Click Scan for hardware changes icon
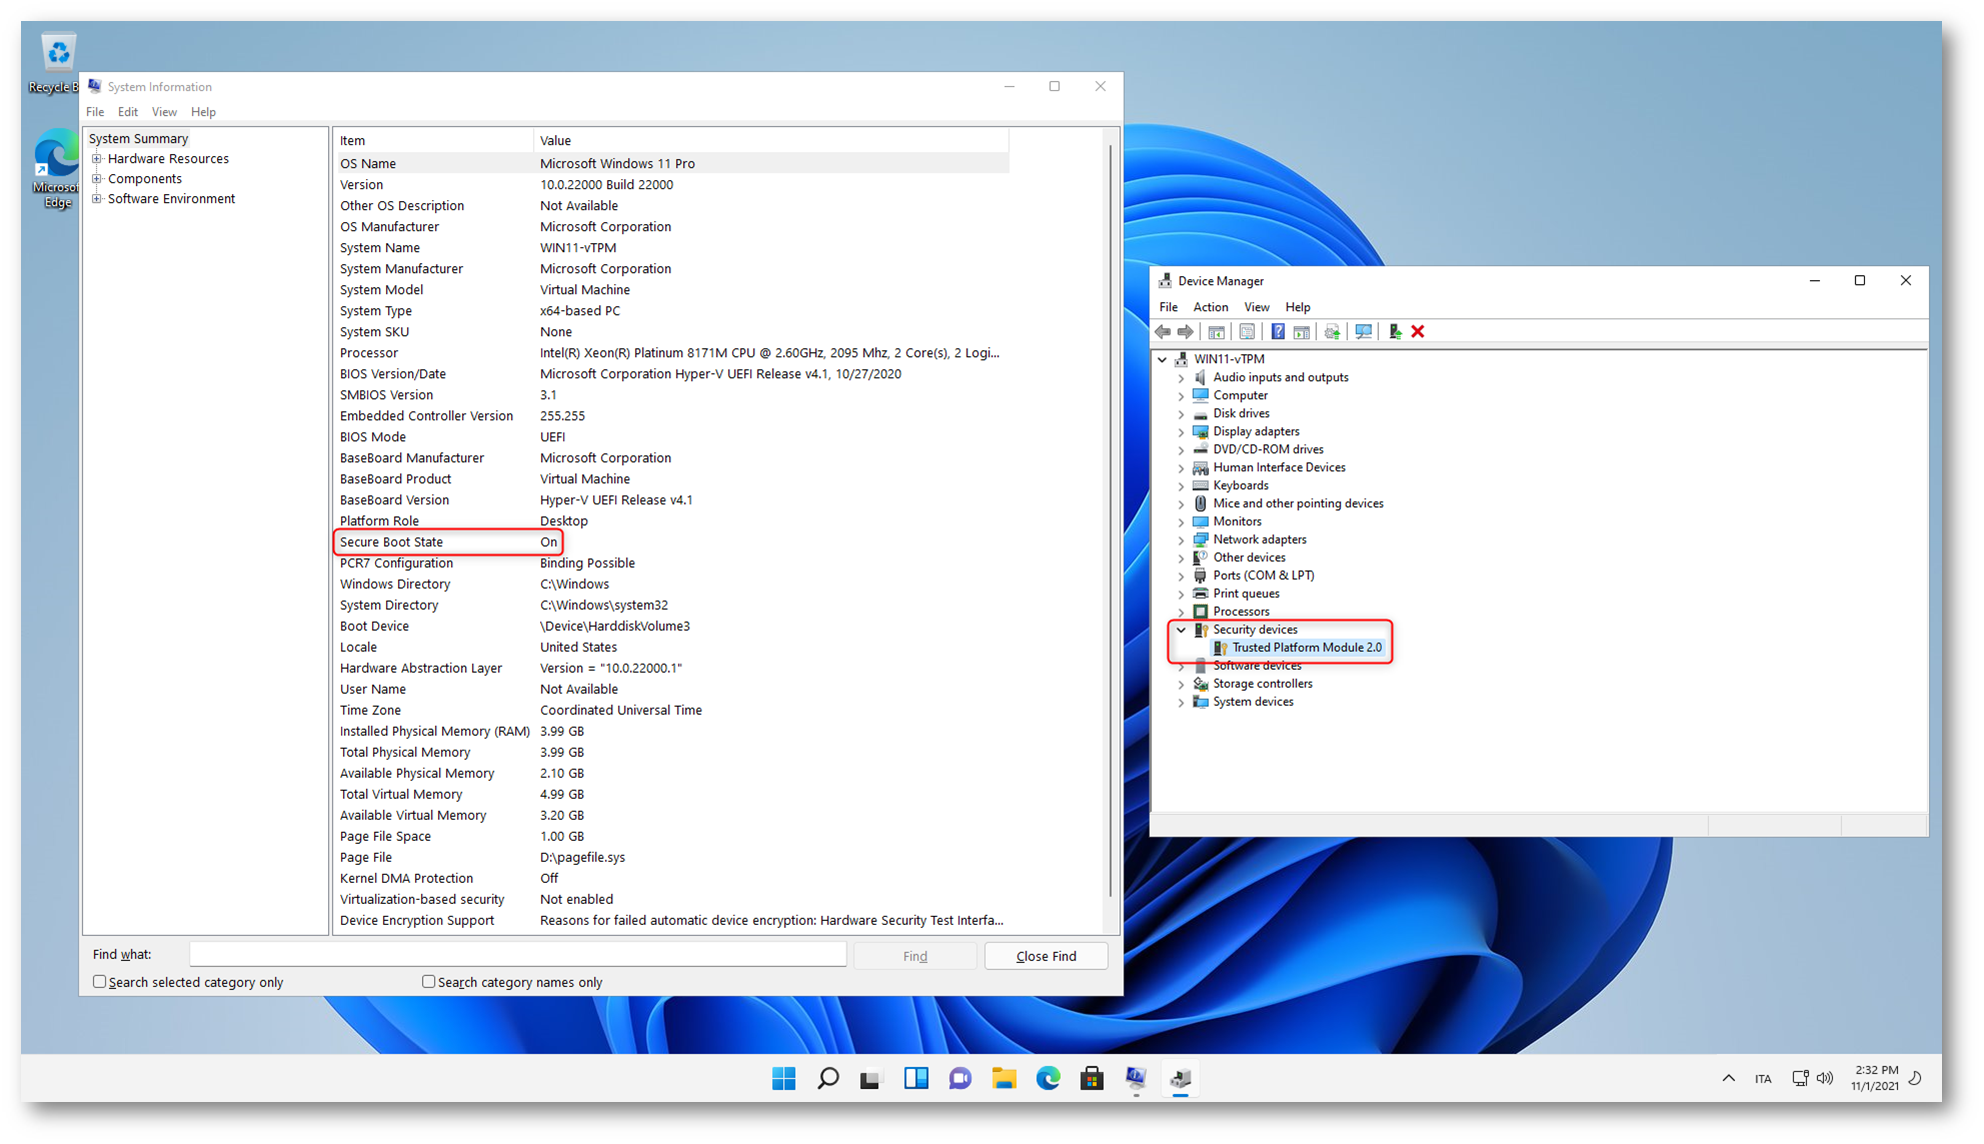Image resolution: width=1984 pixels, height=1144 pixels. tap(1363, 332)
